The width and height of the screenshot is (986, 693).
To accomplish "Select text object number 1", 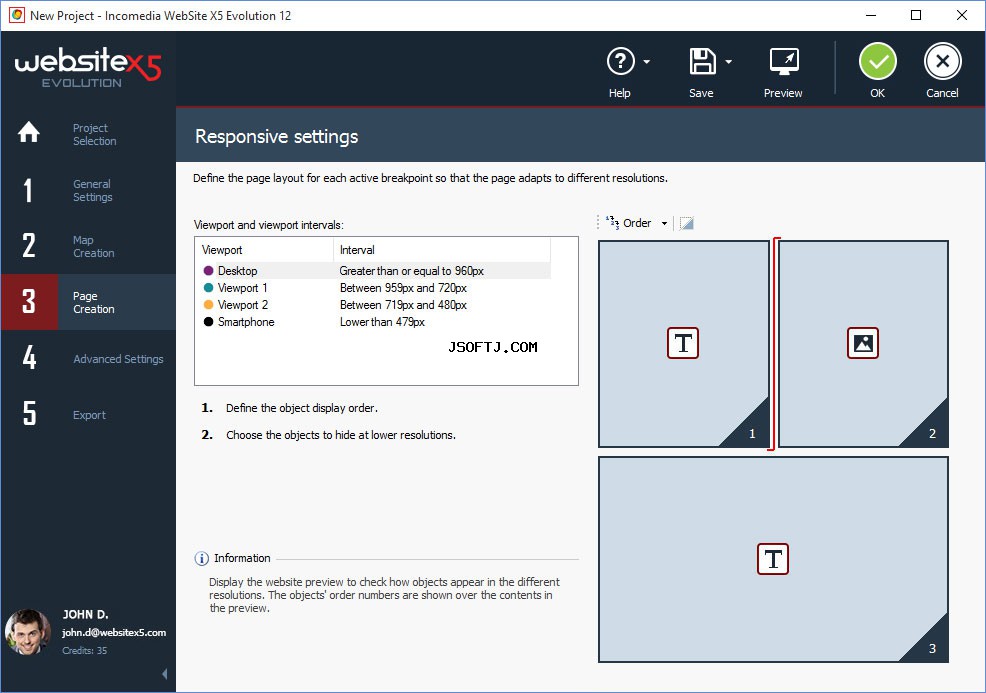I will click(684, 343).
